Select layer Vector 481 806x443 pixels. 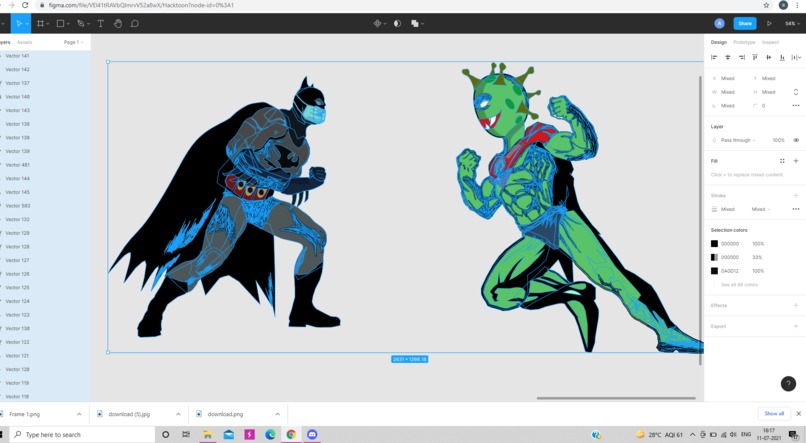[x=17, y=165]
